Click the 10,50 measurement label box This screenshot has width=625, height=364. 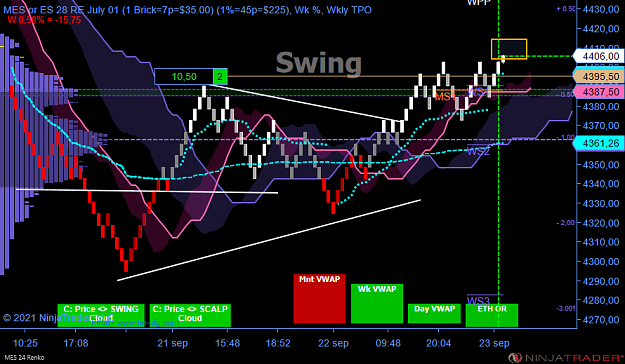[x=184, y=77]
